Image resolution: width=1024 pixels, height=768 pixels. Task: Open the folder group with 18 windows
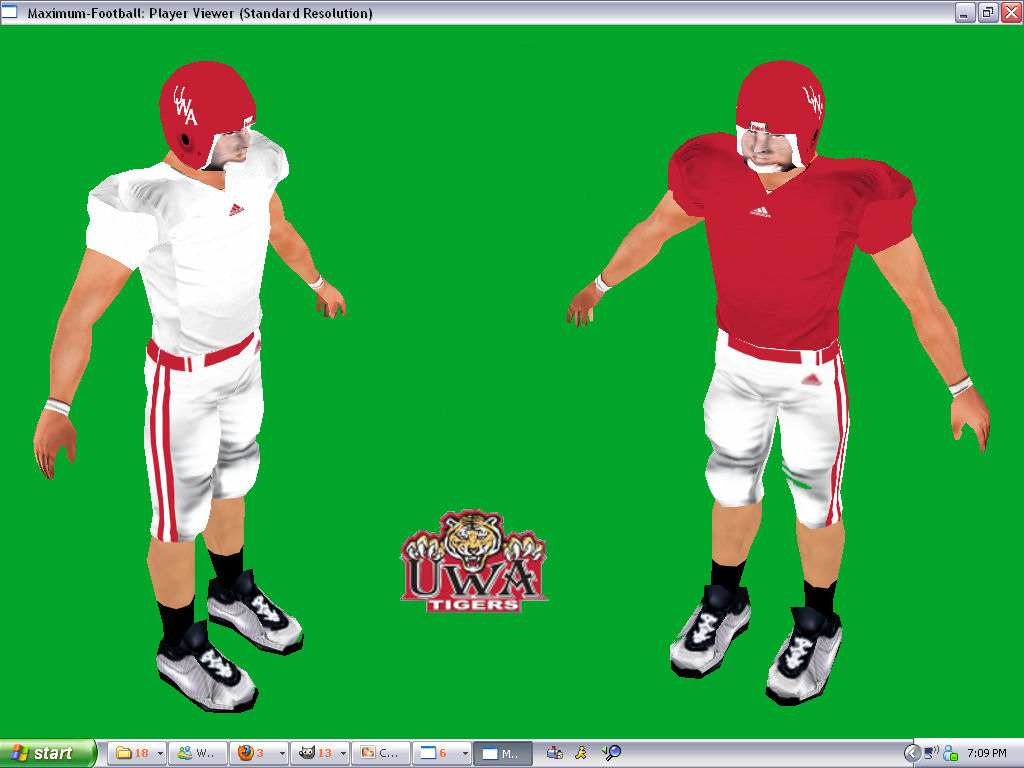(131, 753)
